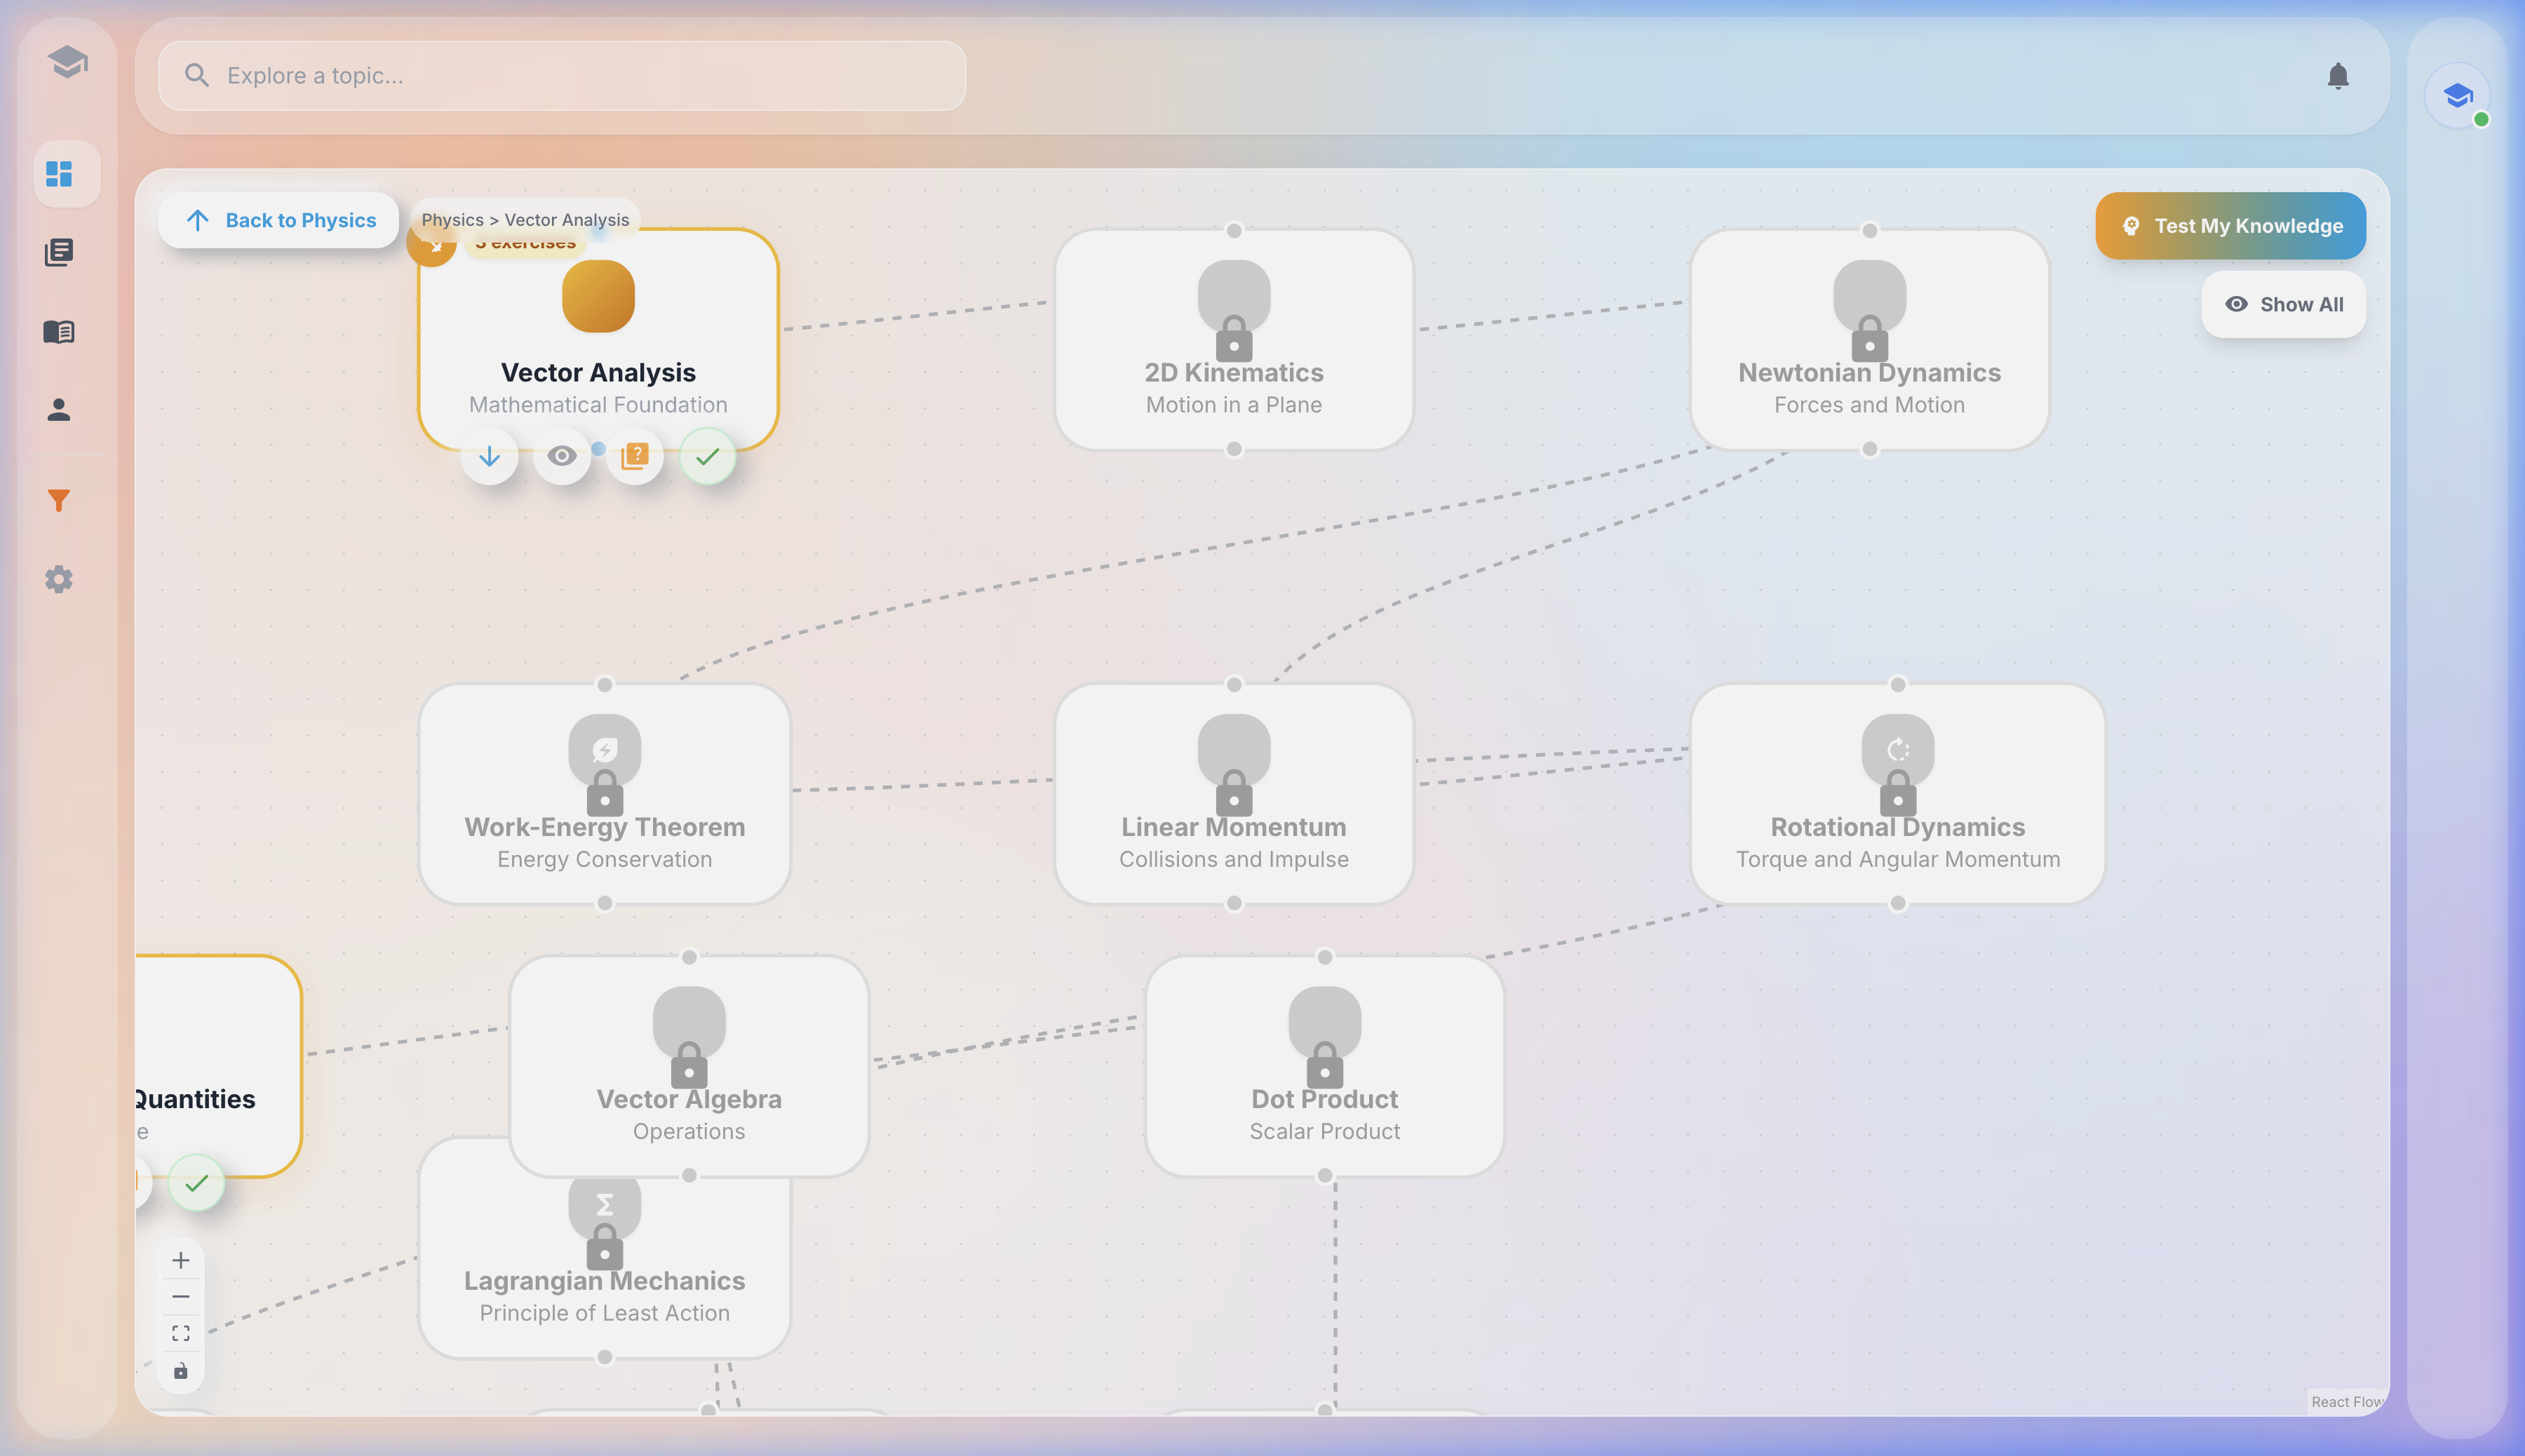Viewport: 2525px width, 1456px height.
Task: Zoom in using the plus control
Action: (x=181, y=1260)
